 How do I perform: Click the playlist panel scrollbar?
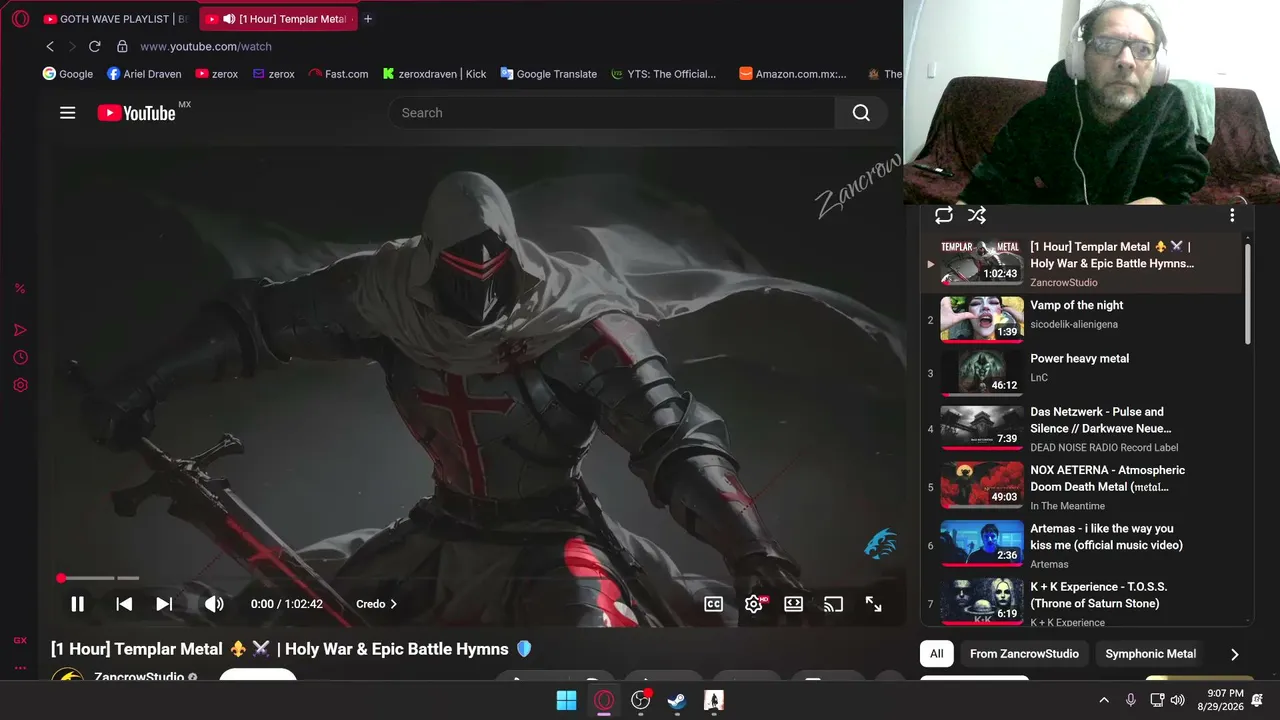tap(1247, 294)
